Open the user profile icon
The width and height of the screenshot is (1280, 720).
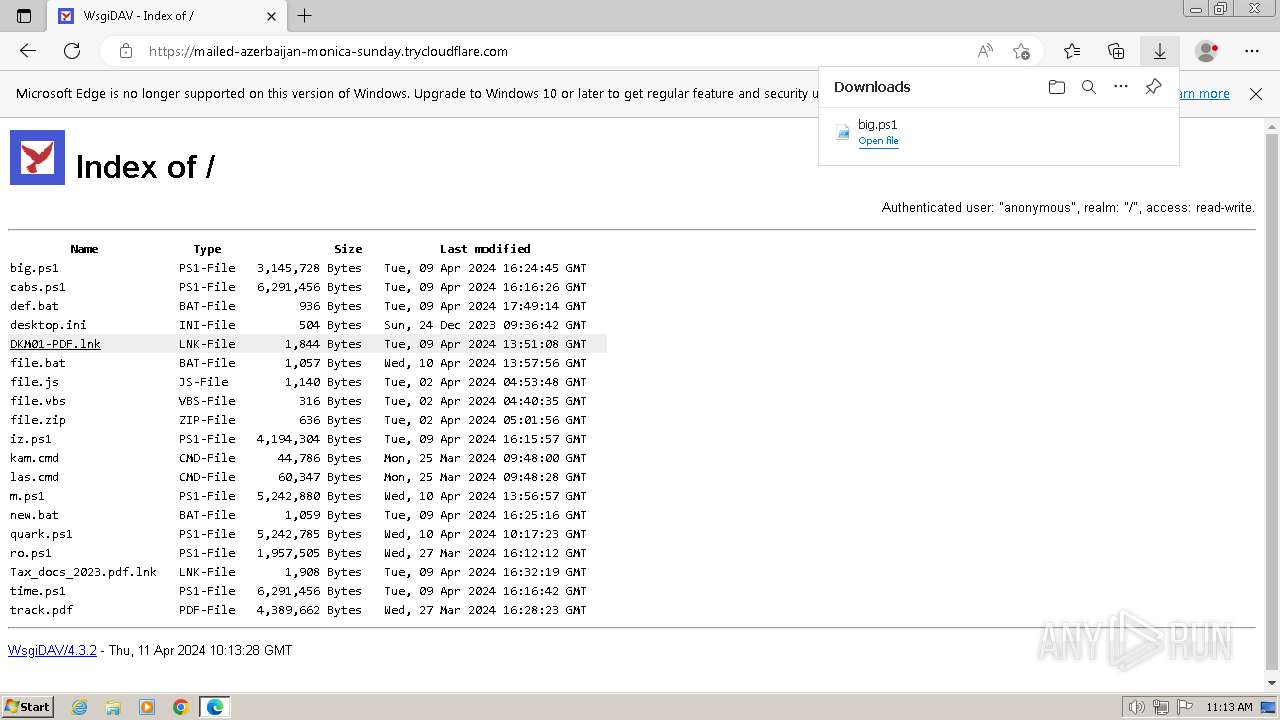click(x=1207, y=51)
